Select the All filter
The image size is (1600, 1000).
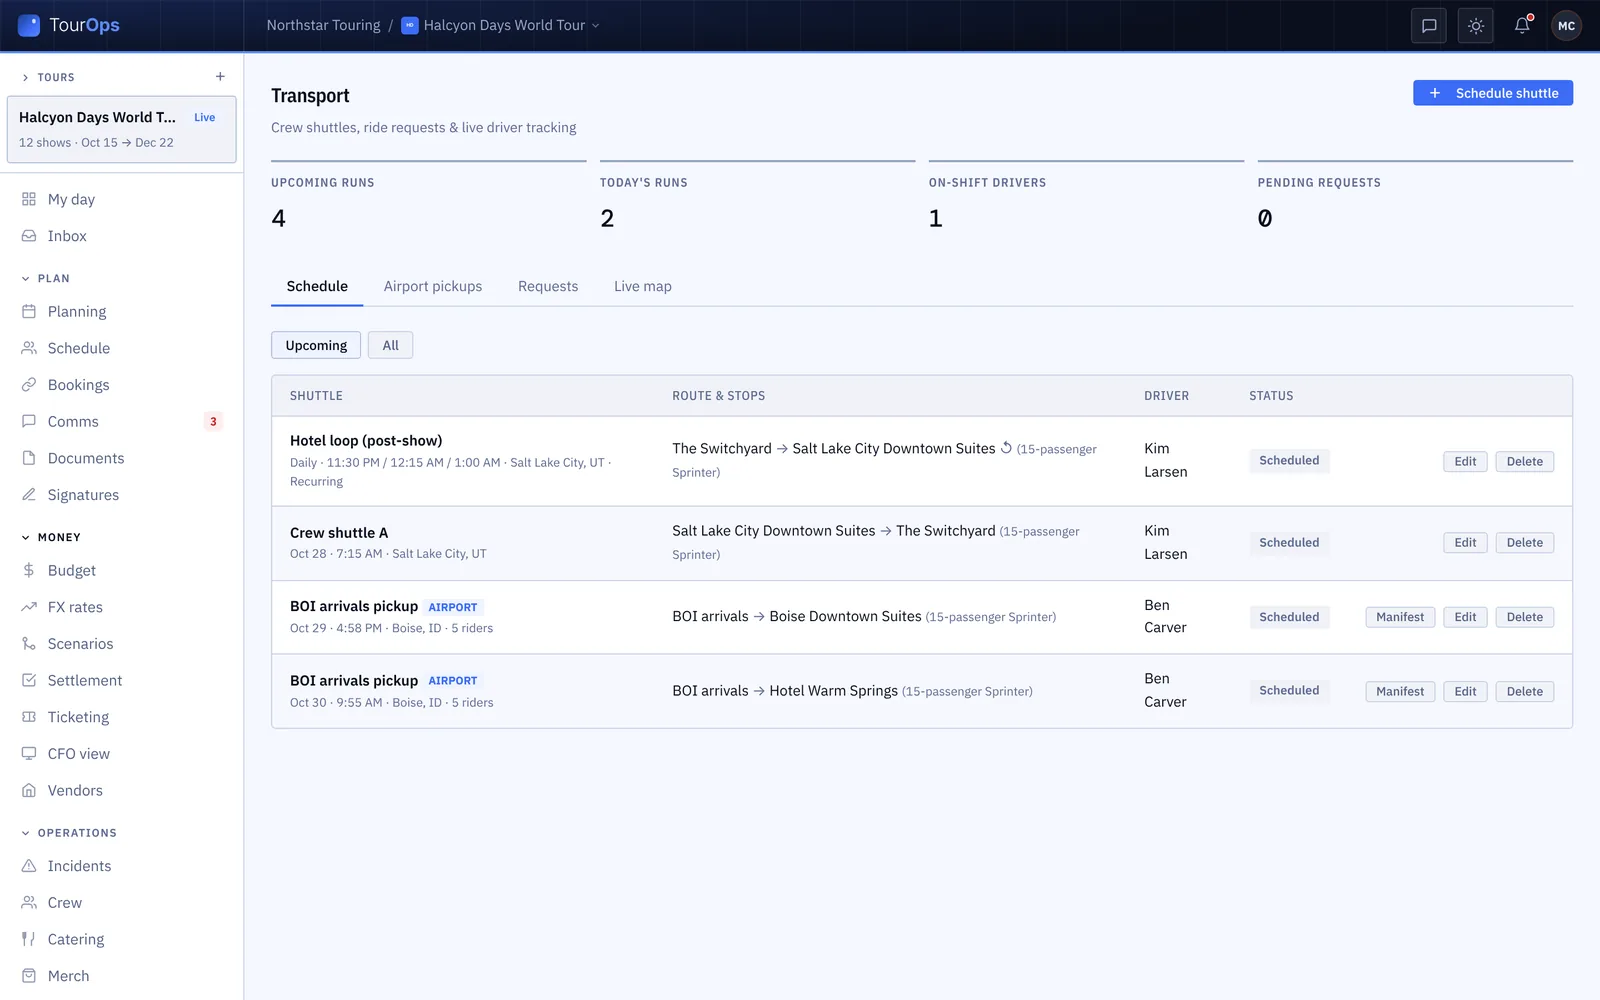coord(390,345)
